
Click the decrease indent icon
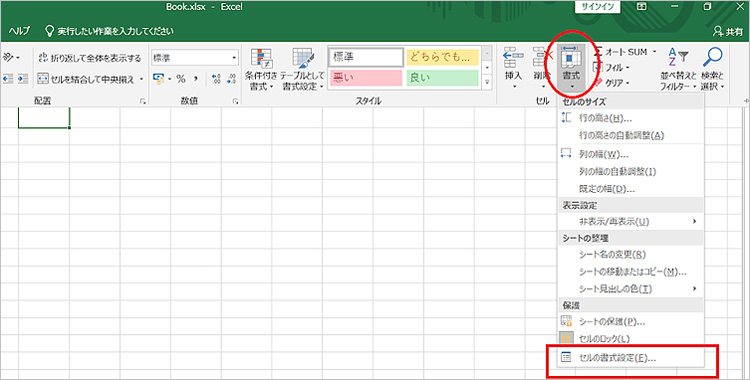[8, 79]
